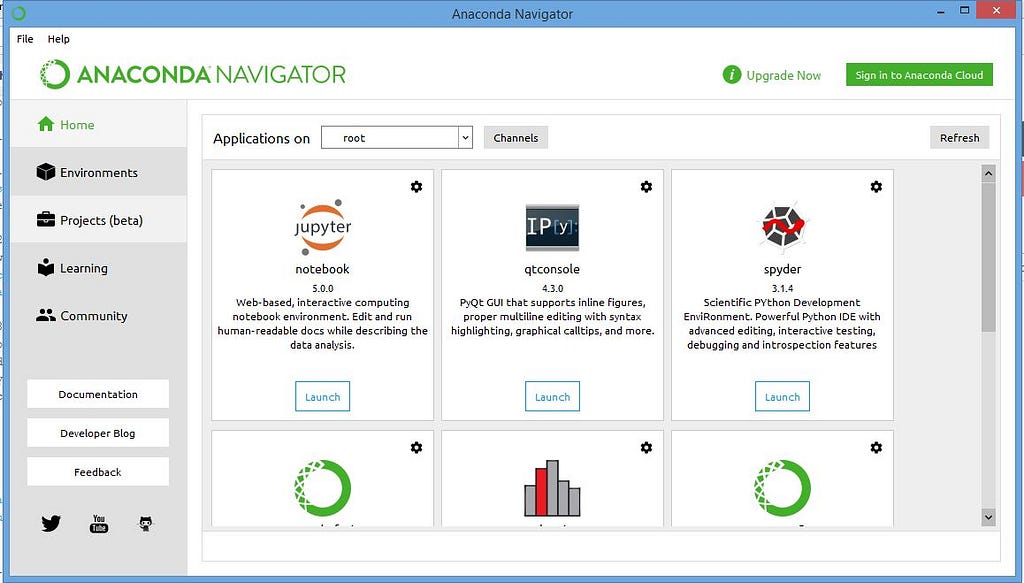Open the File menu
The image size is (1024, 583).
tap(25, 39)
